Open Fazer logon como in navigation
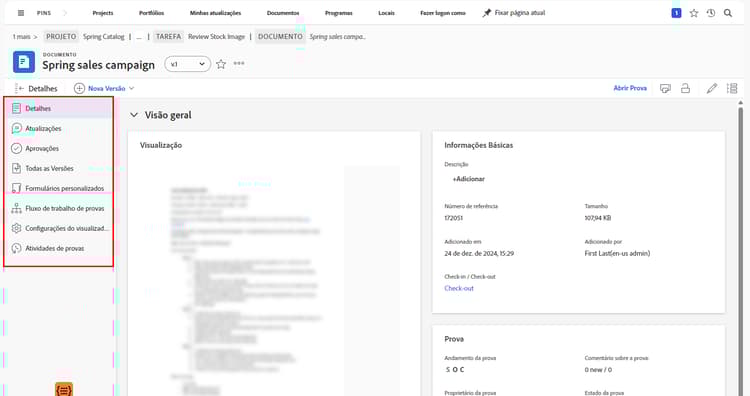The width and height of the screenshot is (750, 396). 443,13
